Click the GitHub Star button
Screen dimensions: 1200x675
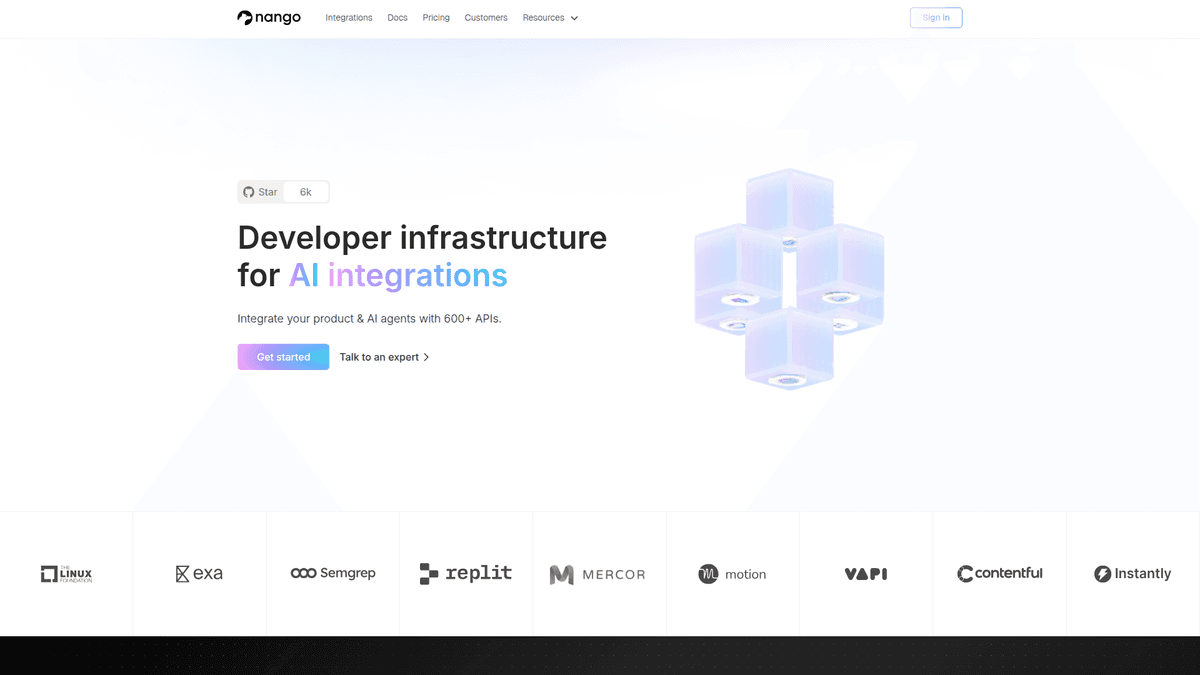(261, 192)
